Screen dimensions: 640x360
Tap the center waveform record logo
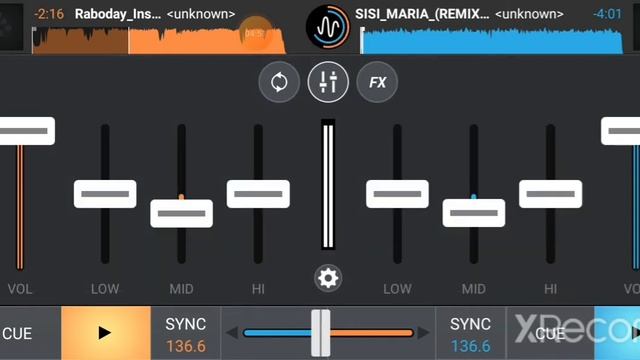[328, 27]
